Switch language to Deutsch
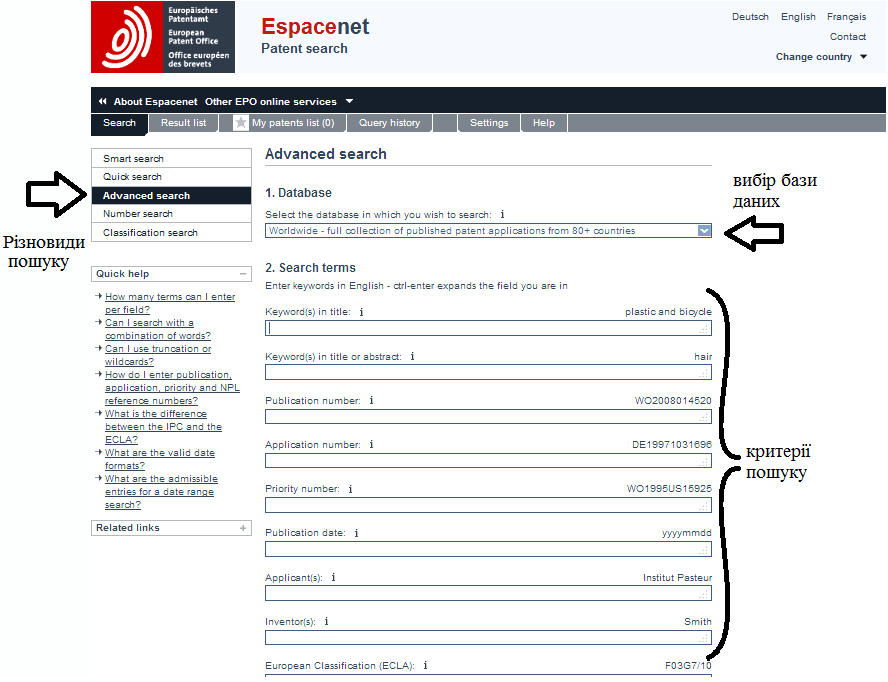The height and width of the screenshot is (682, 888). (x=750, y=17)
